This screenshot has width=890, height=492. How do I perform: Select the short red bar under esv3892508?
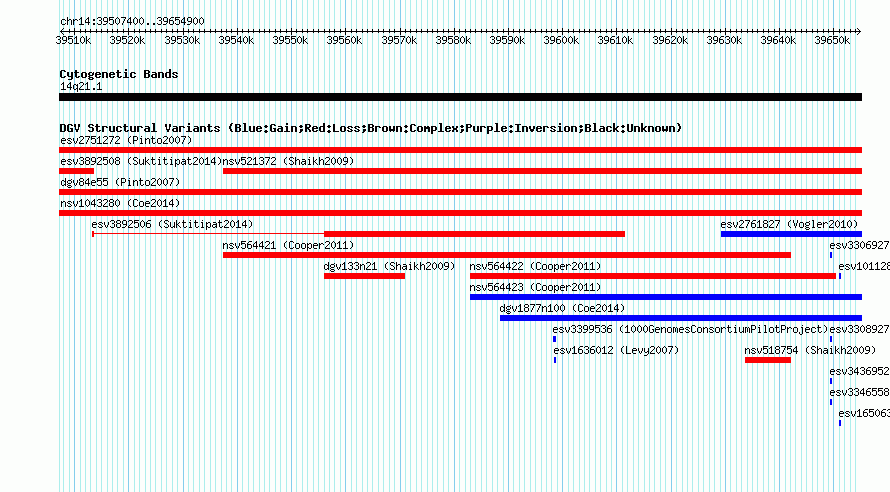click(x=77, y=171)
